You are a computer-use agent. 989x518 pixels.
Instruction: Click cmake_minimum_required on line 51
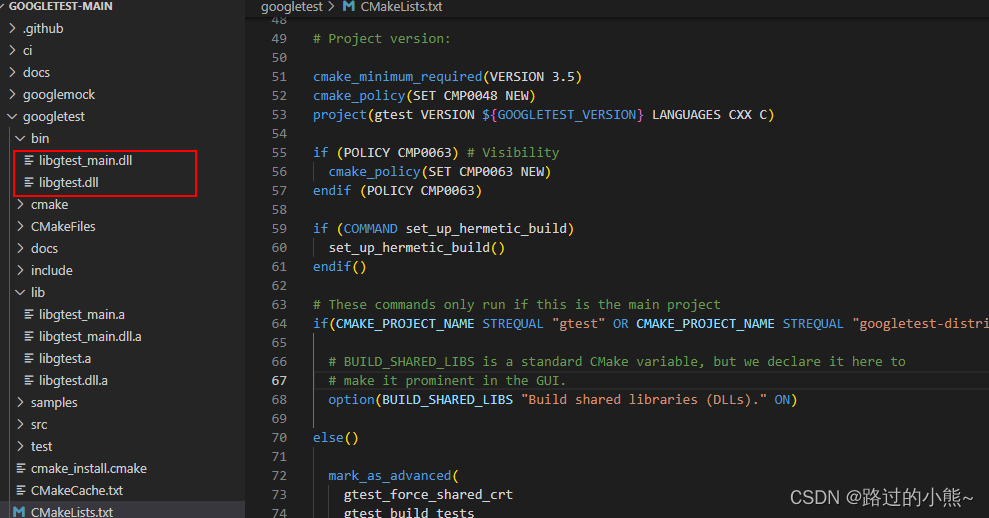(397, 76)
